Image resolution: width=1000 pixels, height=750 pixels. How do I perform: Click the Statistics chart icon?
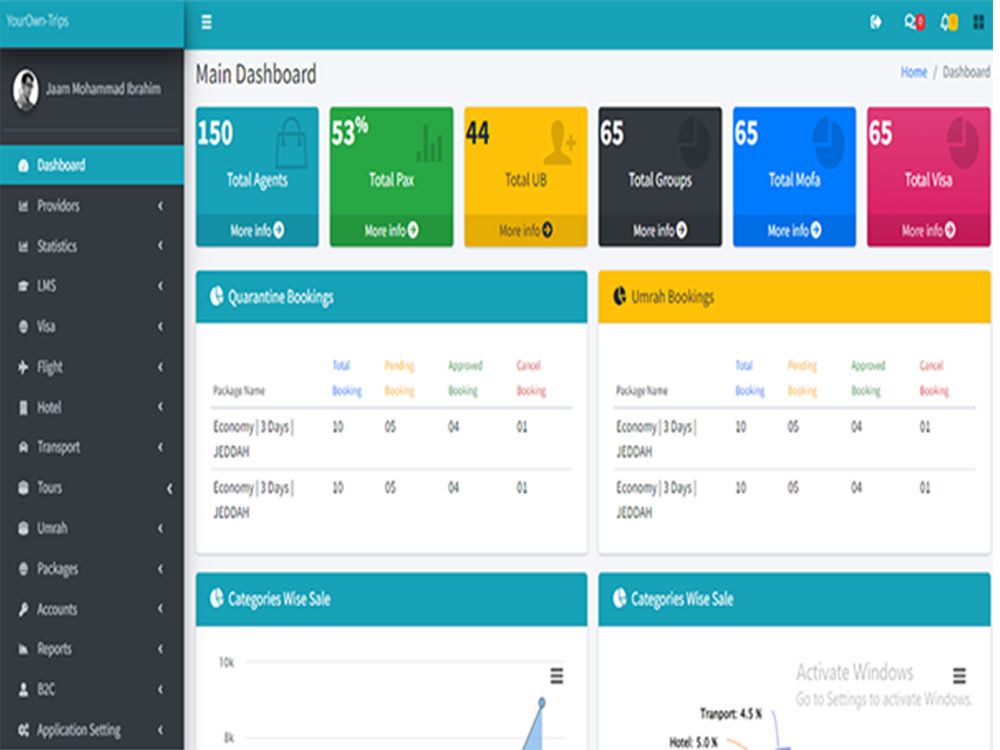[23, 246]
